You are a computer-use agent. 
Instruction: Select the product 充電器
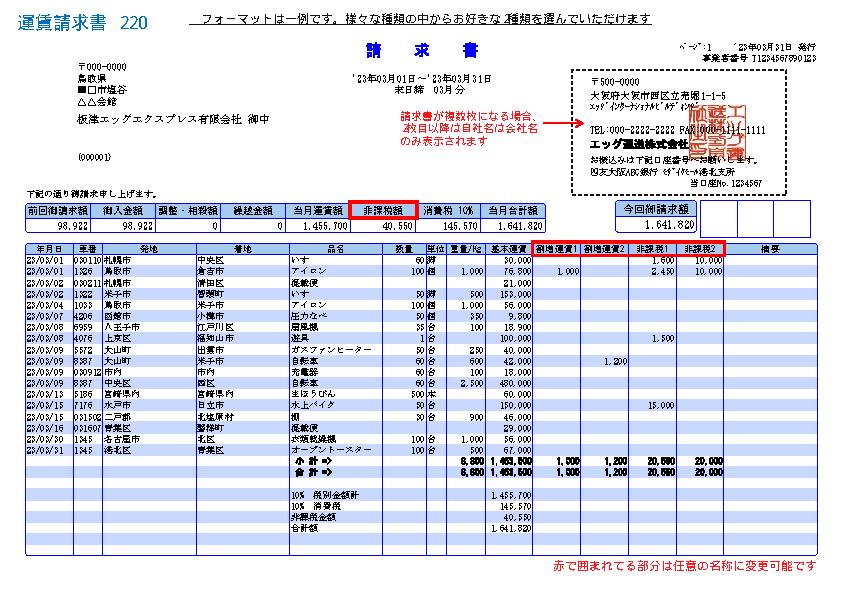tap(304, 372)
